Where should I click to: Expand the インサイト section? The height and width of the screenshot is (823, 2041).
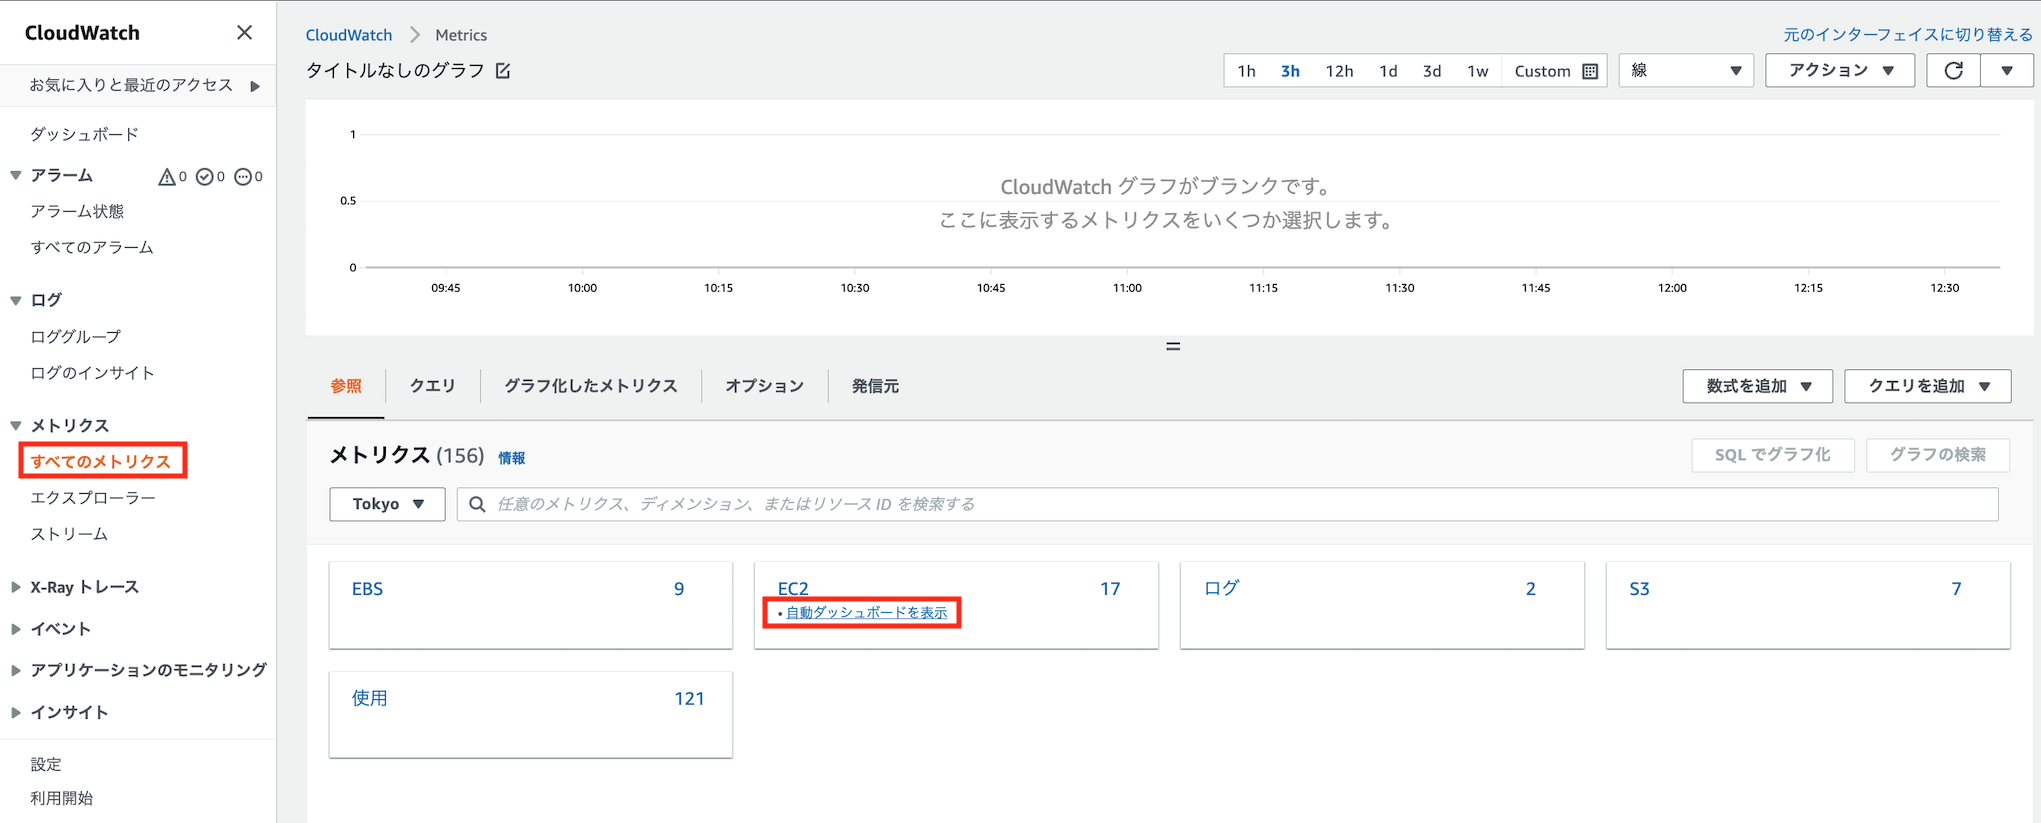16,712
